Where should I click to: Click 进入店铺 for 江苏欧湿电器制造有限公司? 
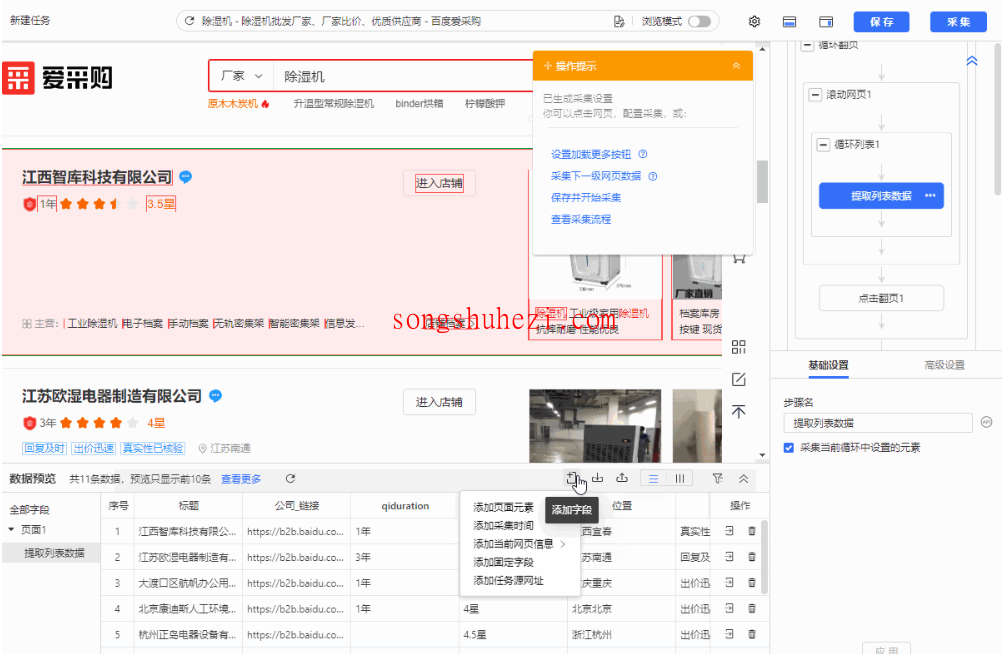pos(439,402)
